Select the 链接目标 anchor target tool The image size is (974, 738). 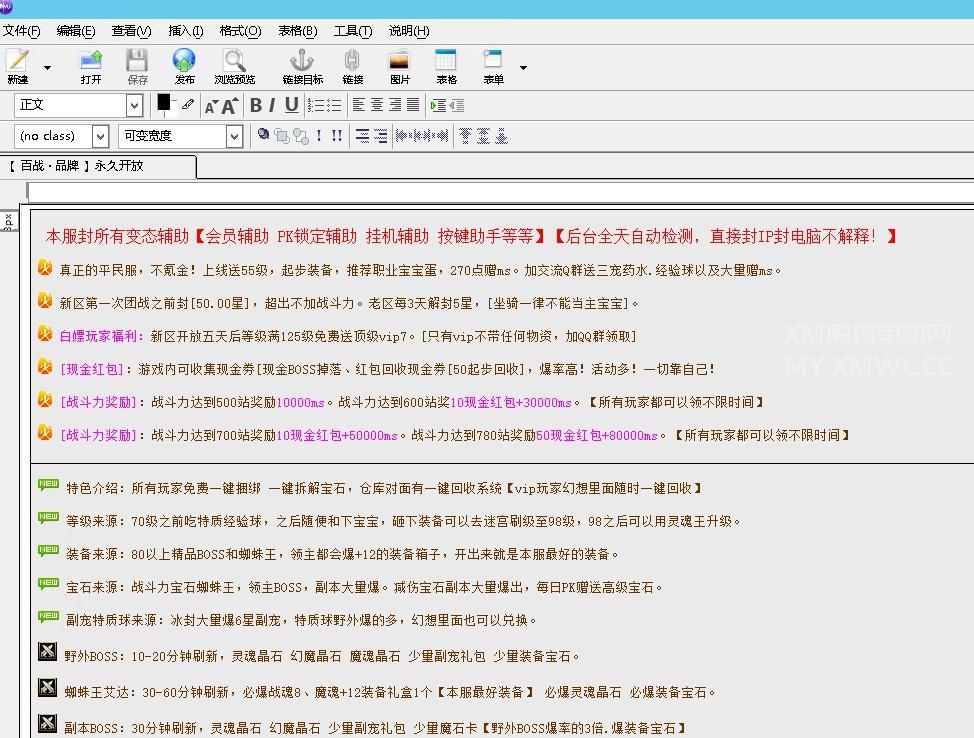(x=302, y=66)
